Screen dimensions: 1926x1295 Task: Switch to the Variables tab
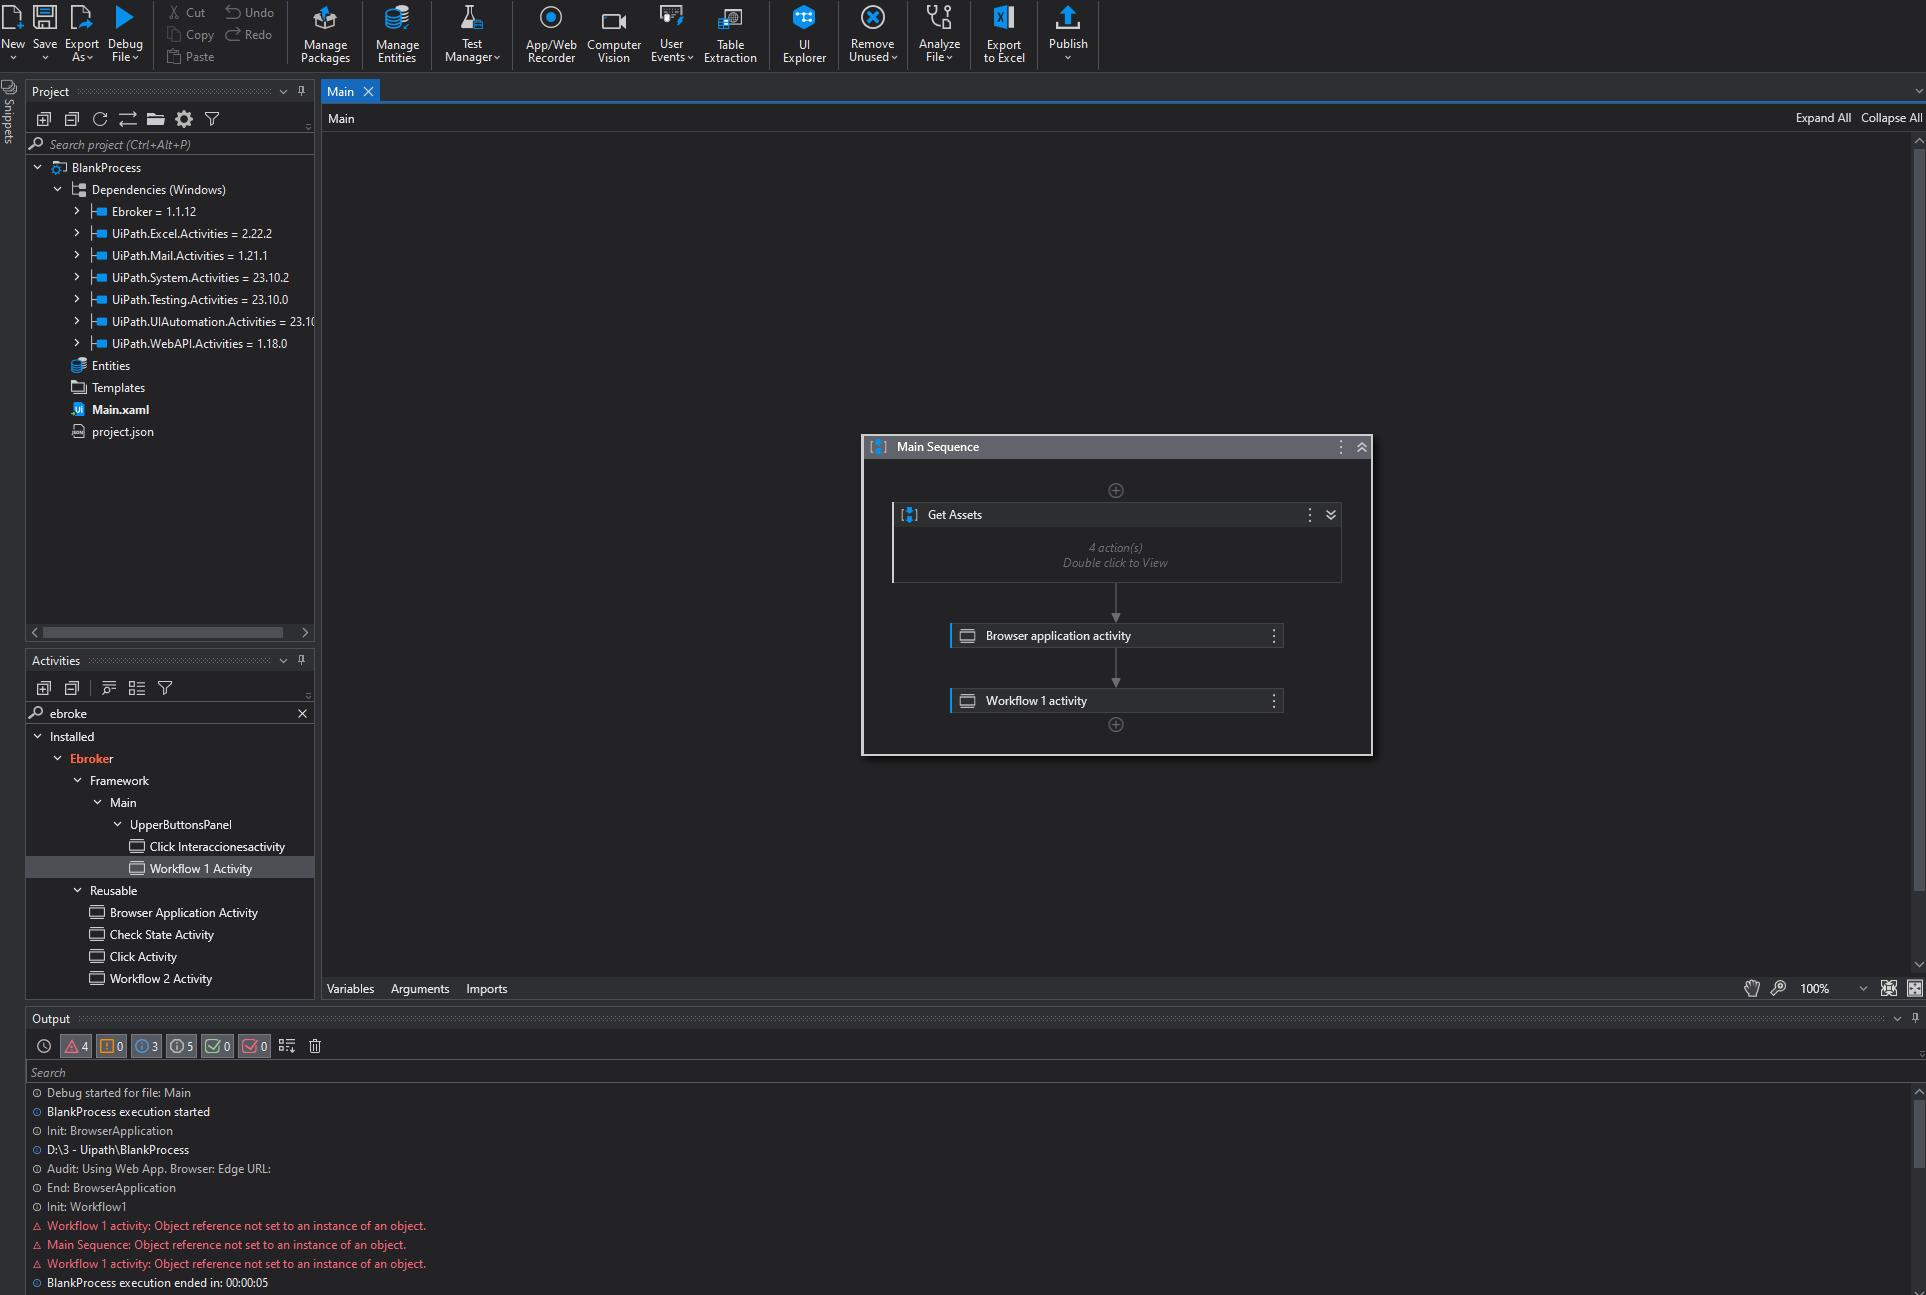tap(350, 988)
